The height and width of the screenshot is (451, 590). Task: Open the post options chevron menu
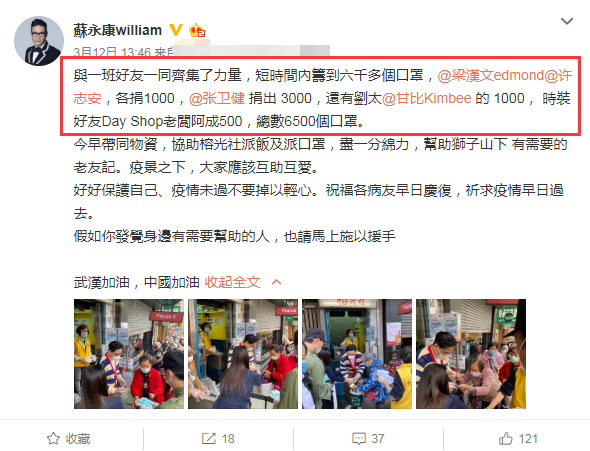pos(567,21)
